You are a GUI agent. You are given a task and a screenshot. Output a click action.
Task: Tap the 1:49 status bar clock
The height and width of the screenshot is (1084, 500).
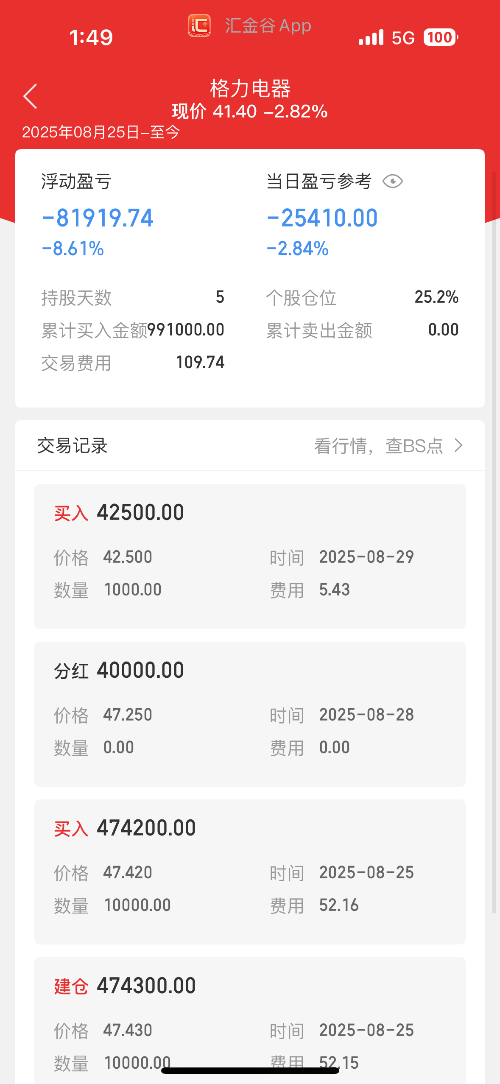(x=91, y=37)
